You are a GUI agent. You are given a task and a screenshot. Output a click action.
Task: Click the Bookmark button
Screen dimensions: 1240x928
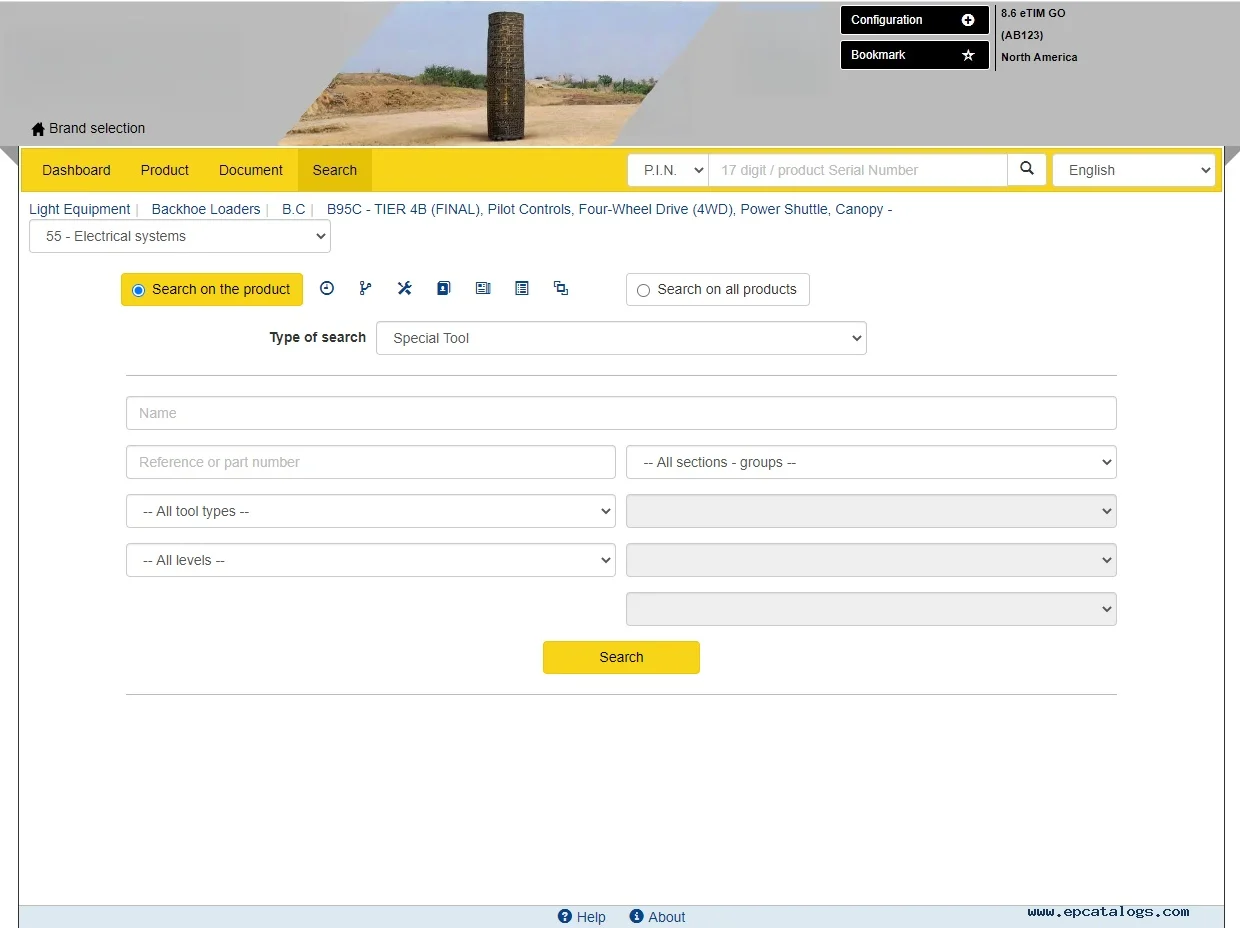point(915,55)
